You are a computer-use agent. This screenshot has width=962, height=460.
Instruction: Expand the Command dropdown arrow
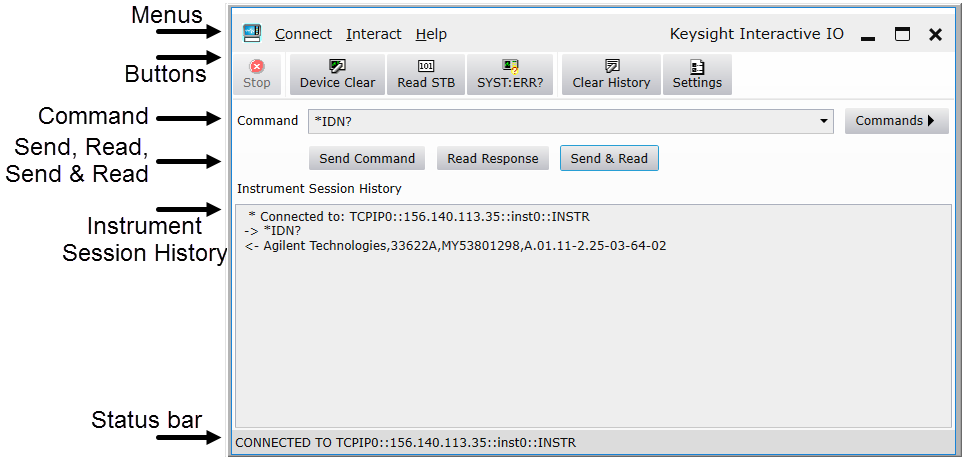click(x=824, y=121)
